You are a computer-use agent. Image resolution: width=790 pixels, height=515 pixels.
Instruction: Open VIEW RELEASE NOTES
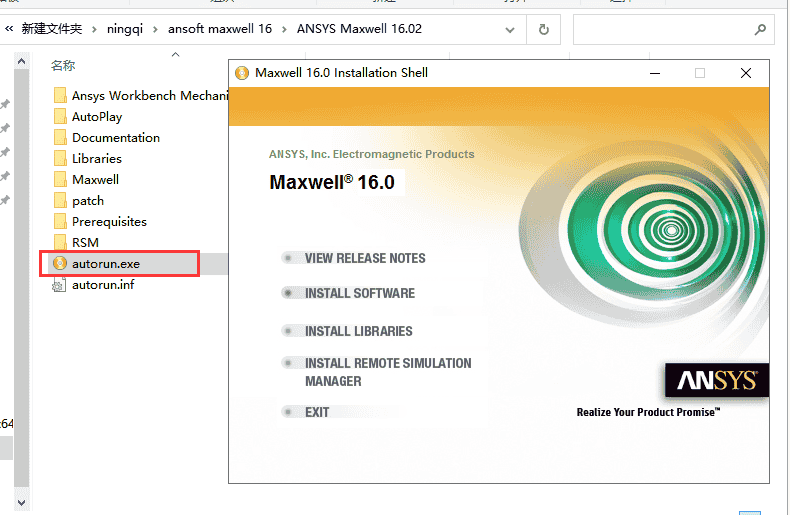coord(365,258)
